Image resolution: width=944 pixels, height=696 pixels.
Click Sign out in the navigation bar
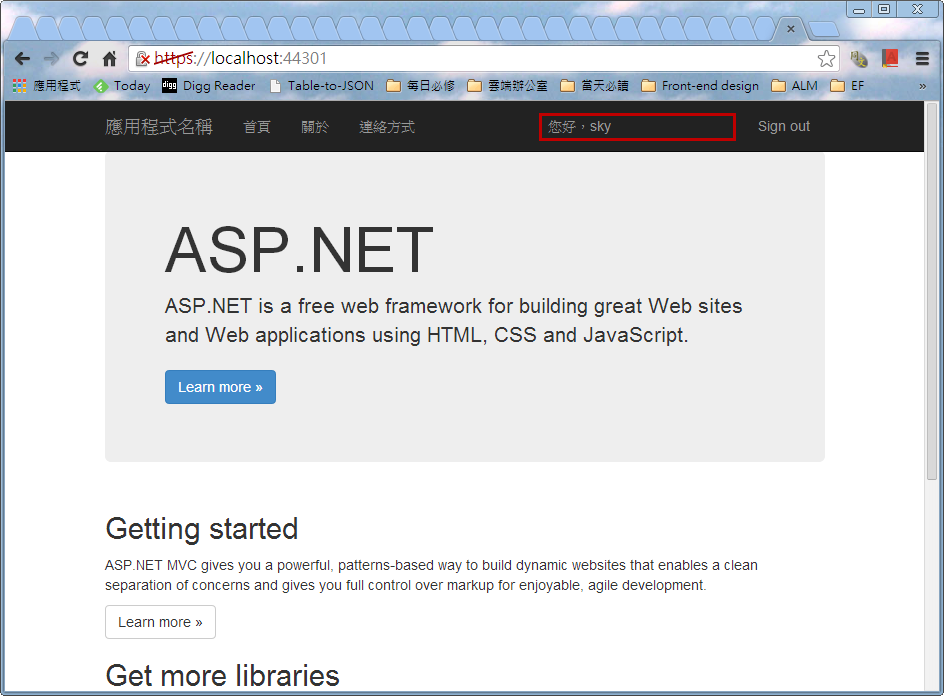(784, 126)
